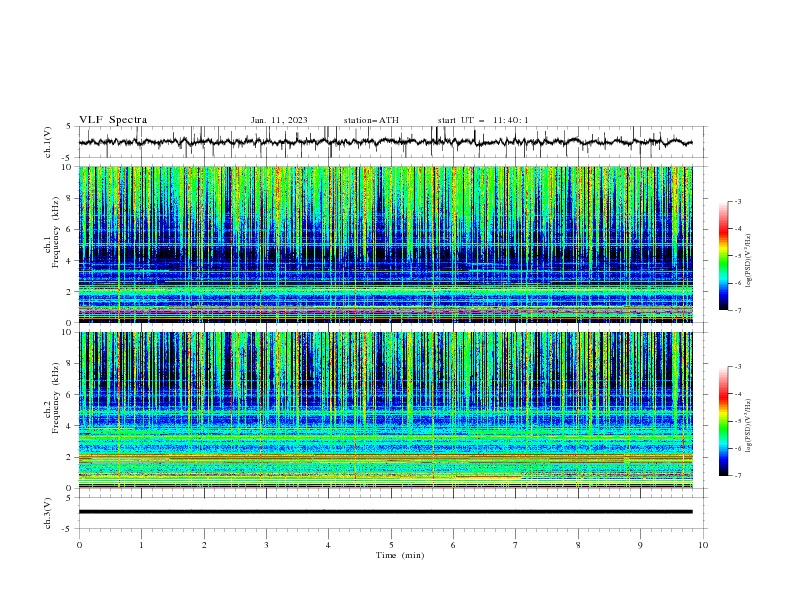Click the "ch.3(V)" axis label
This screenshot has height=612, width=792.
48,513
